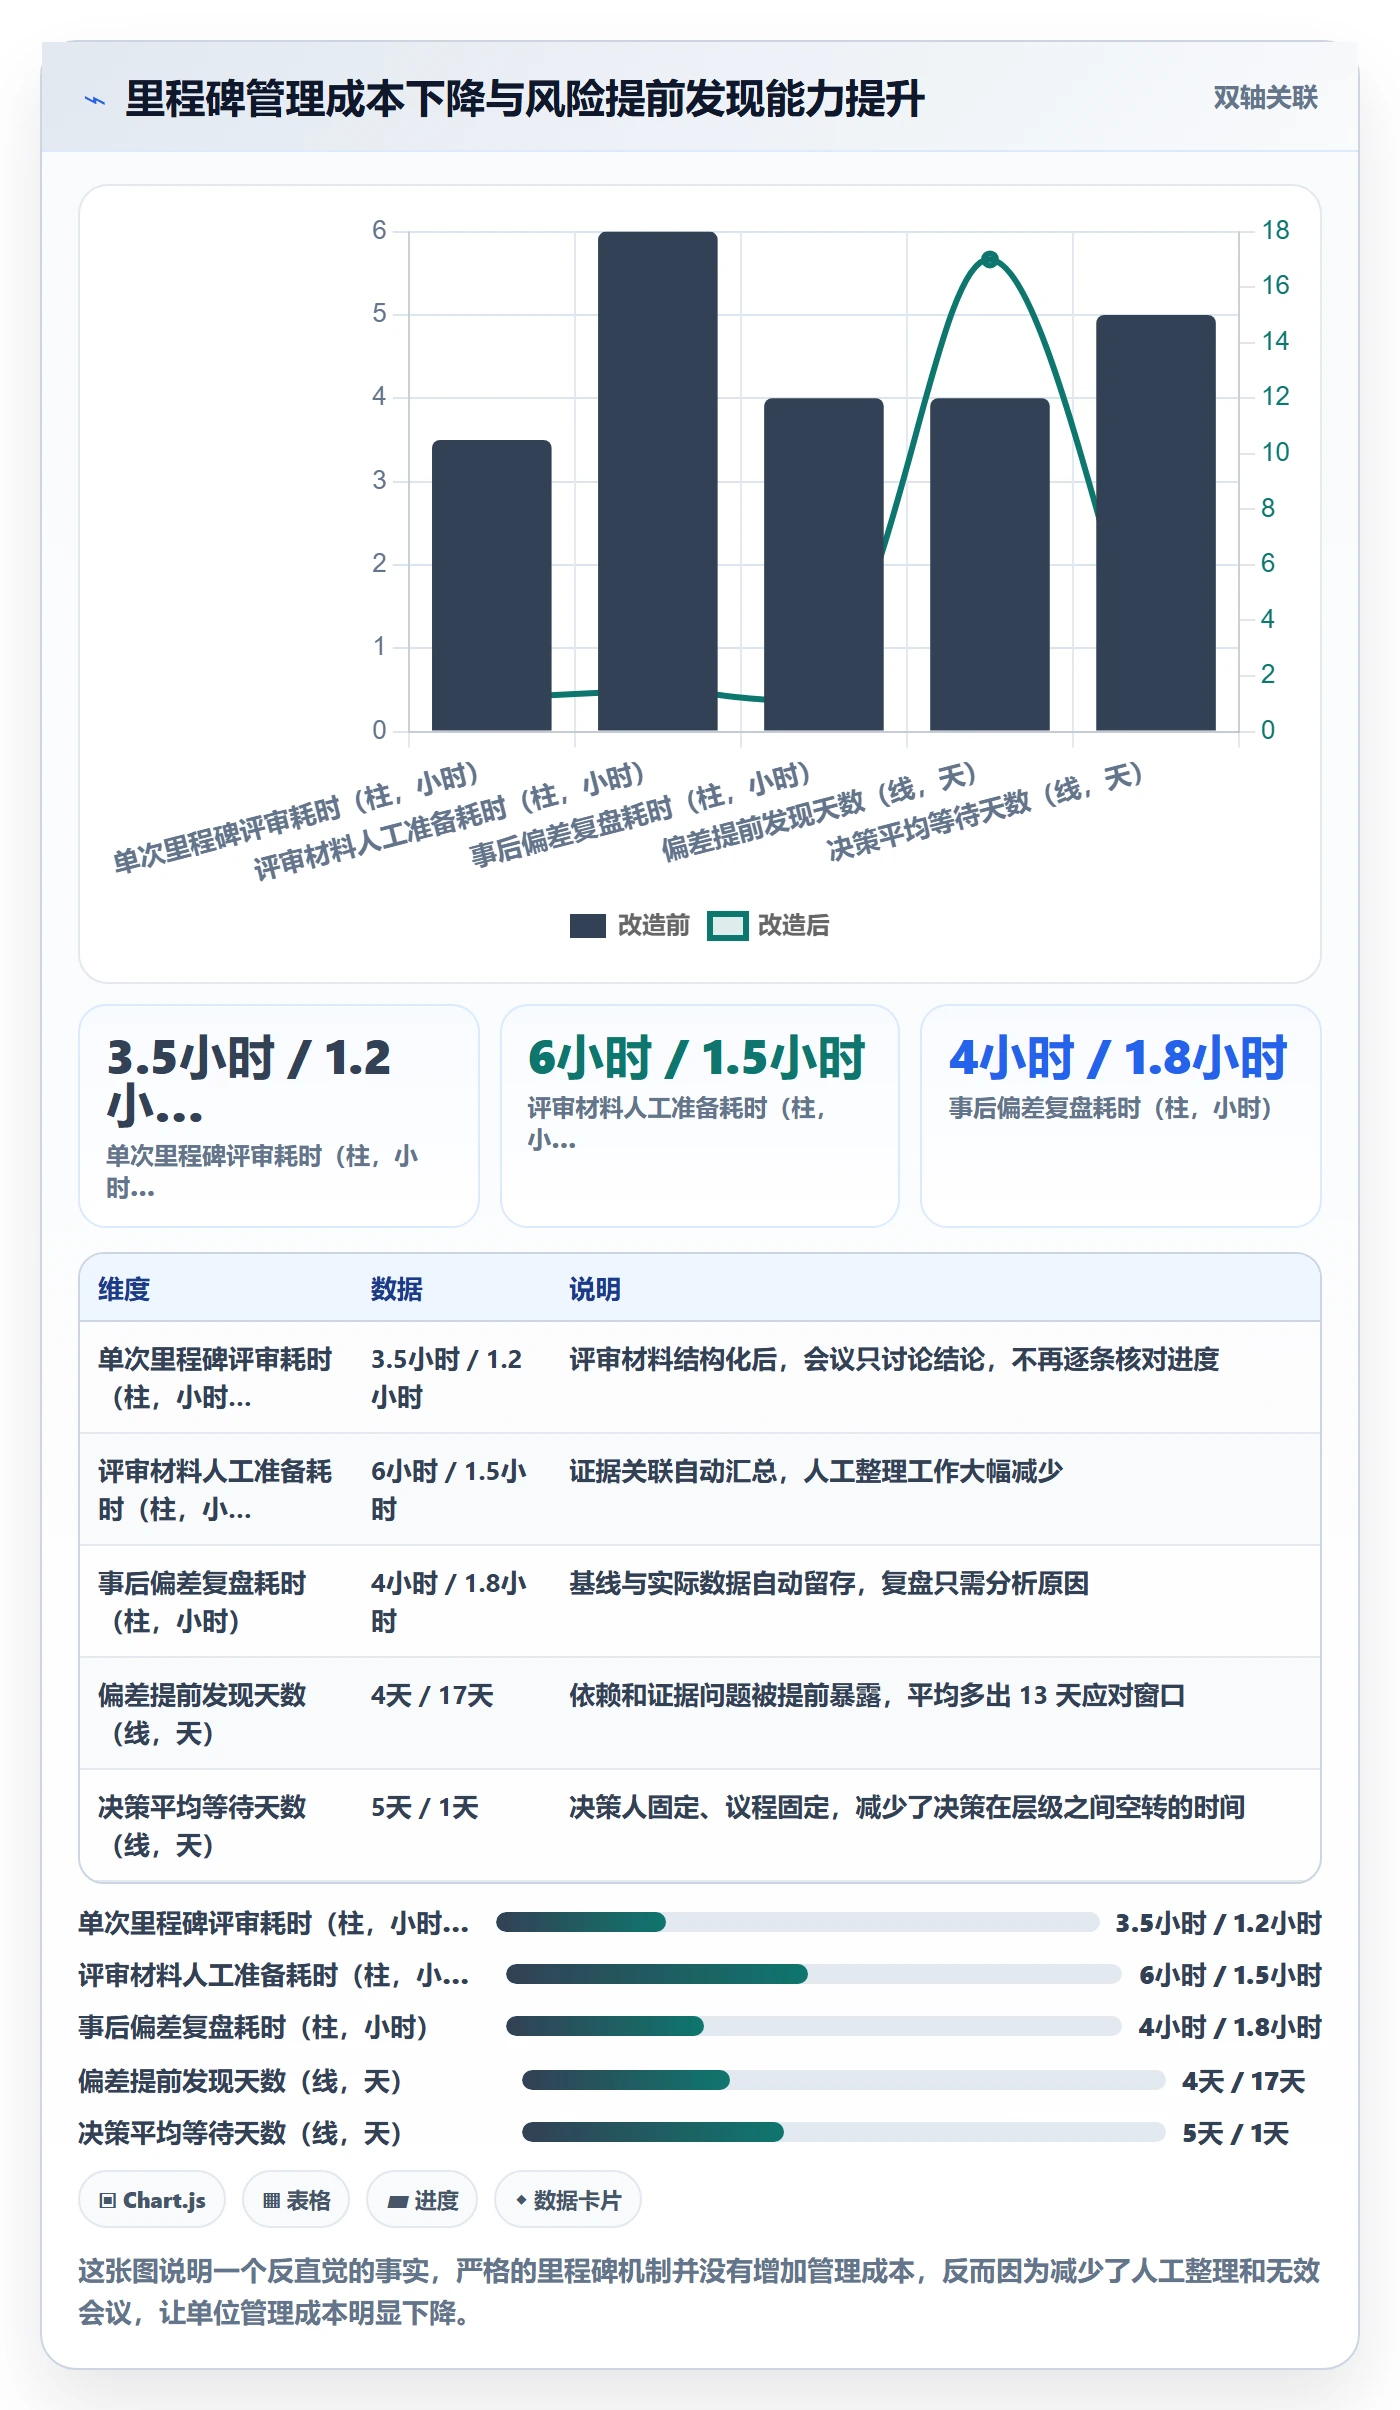Screen dimensions: 1400x2410
Task: Open the 3.5小时 / 1.2小… data card
Action: pos(279,1116)
